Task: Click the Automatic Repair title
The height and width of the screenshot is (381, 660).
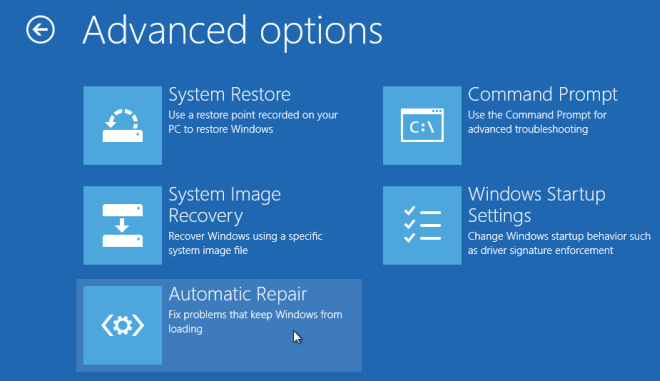Action: click(238, 294)
